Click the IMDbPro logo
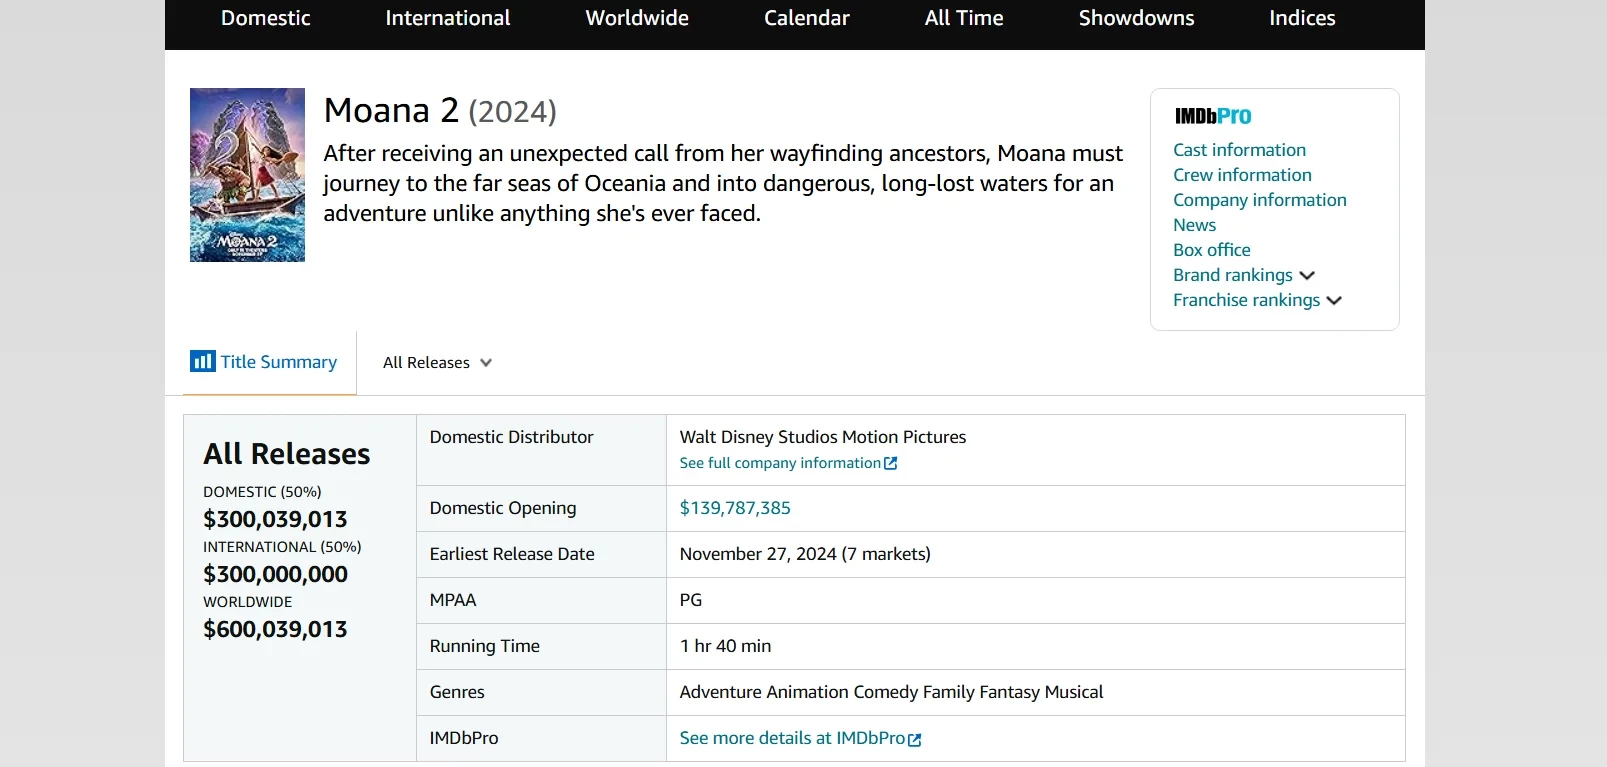This screenshot has height=767, width=1607. point(1212,116)
